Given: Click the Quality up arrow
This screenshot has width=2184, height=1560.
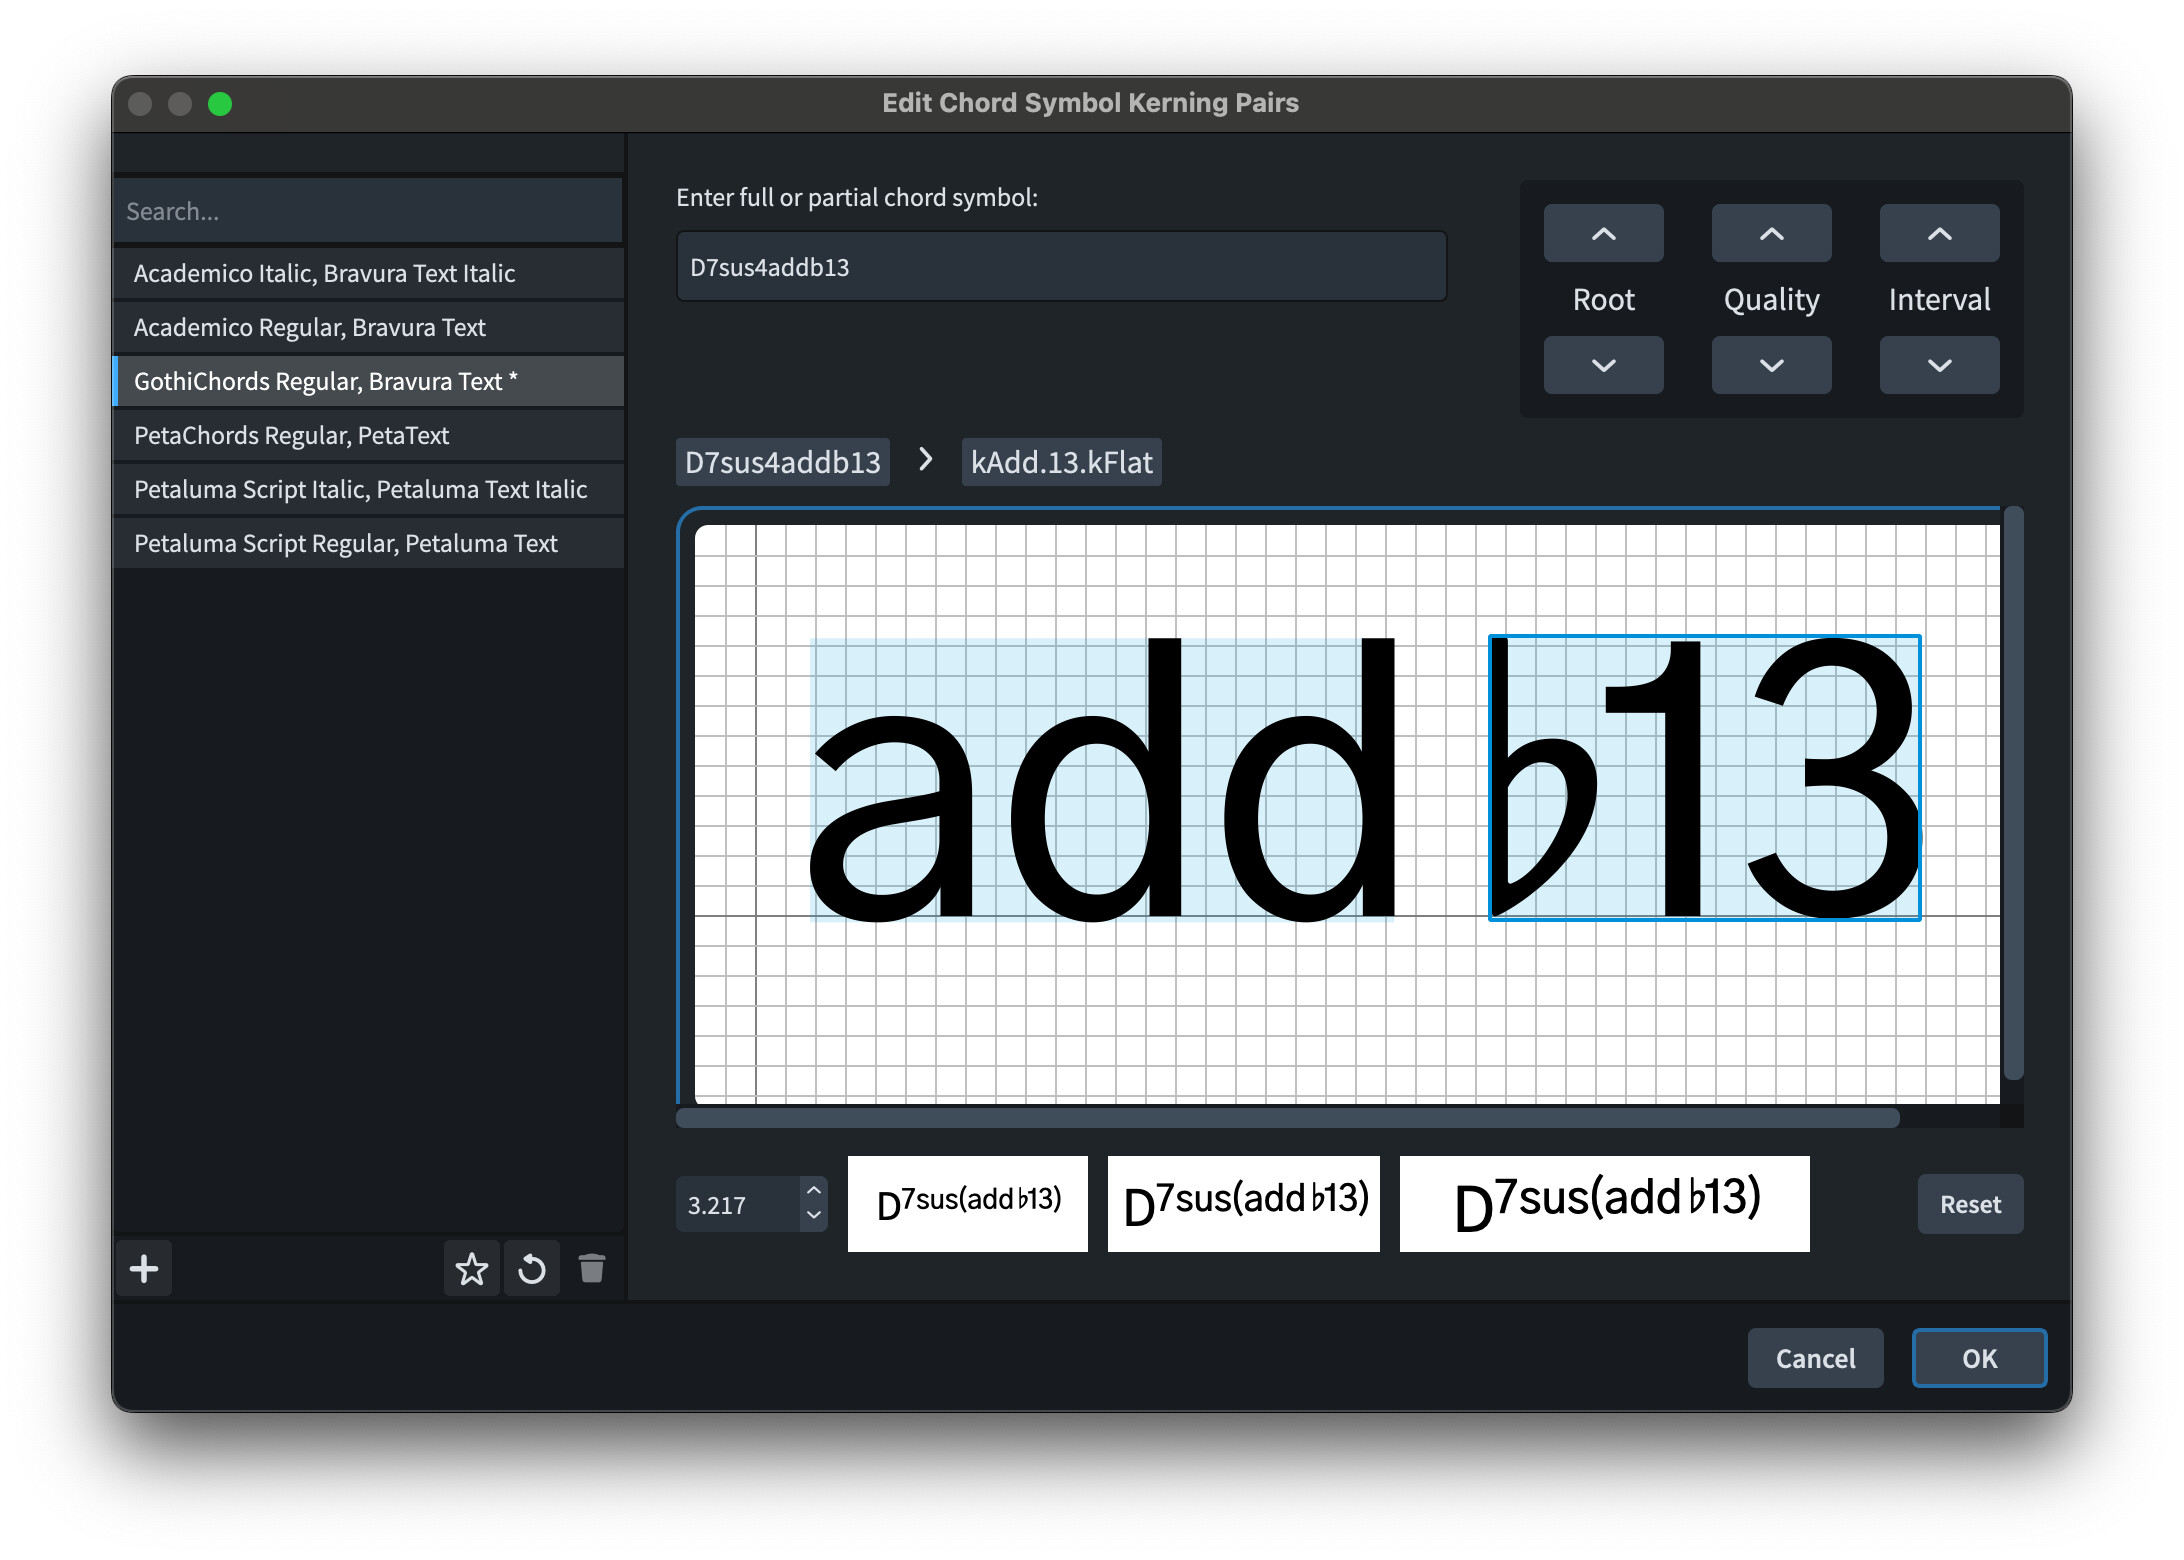Looking at the screenshot, I should click(1771, 234).
